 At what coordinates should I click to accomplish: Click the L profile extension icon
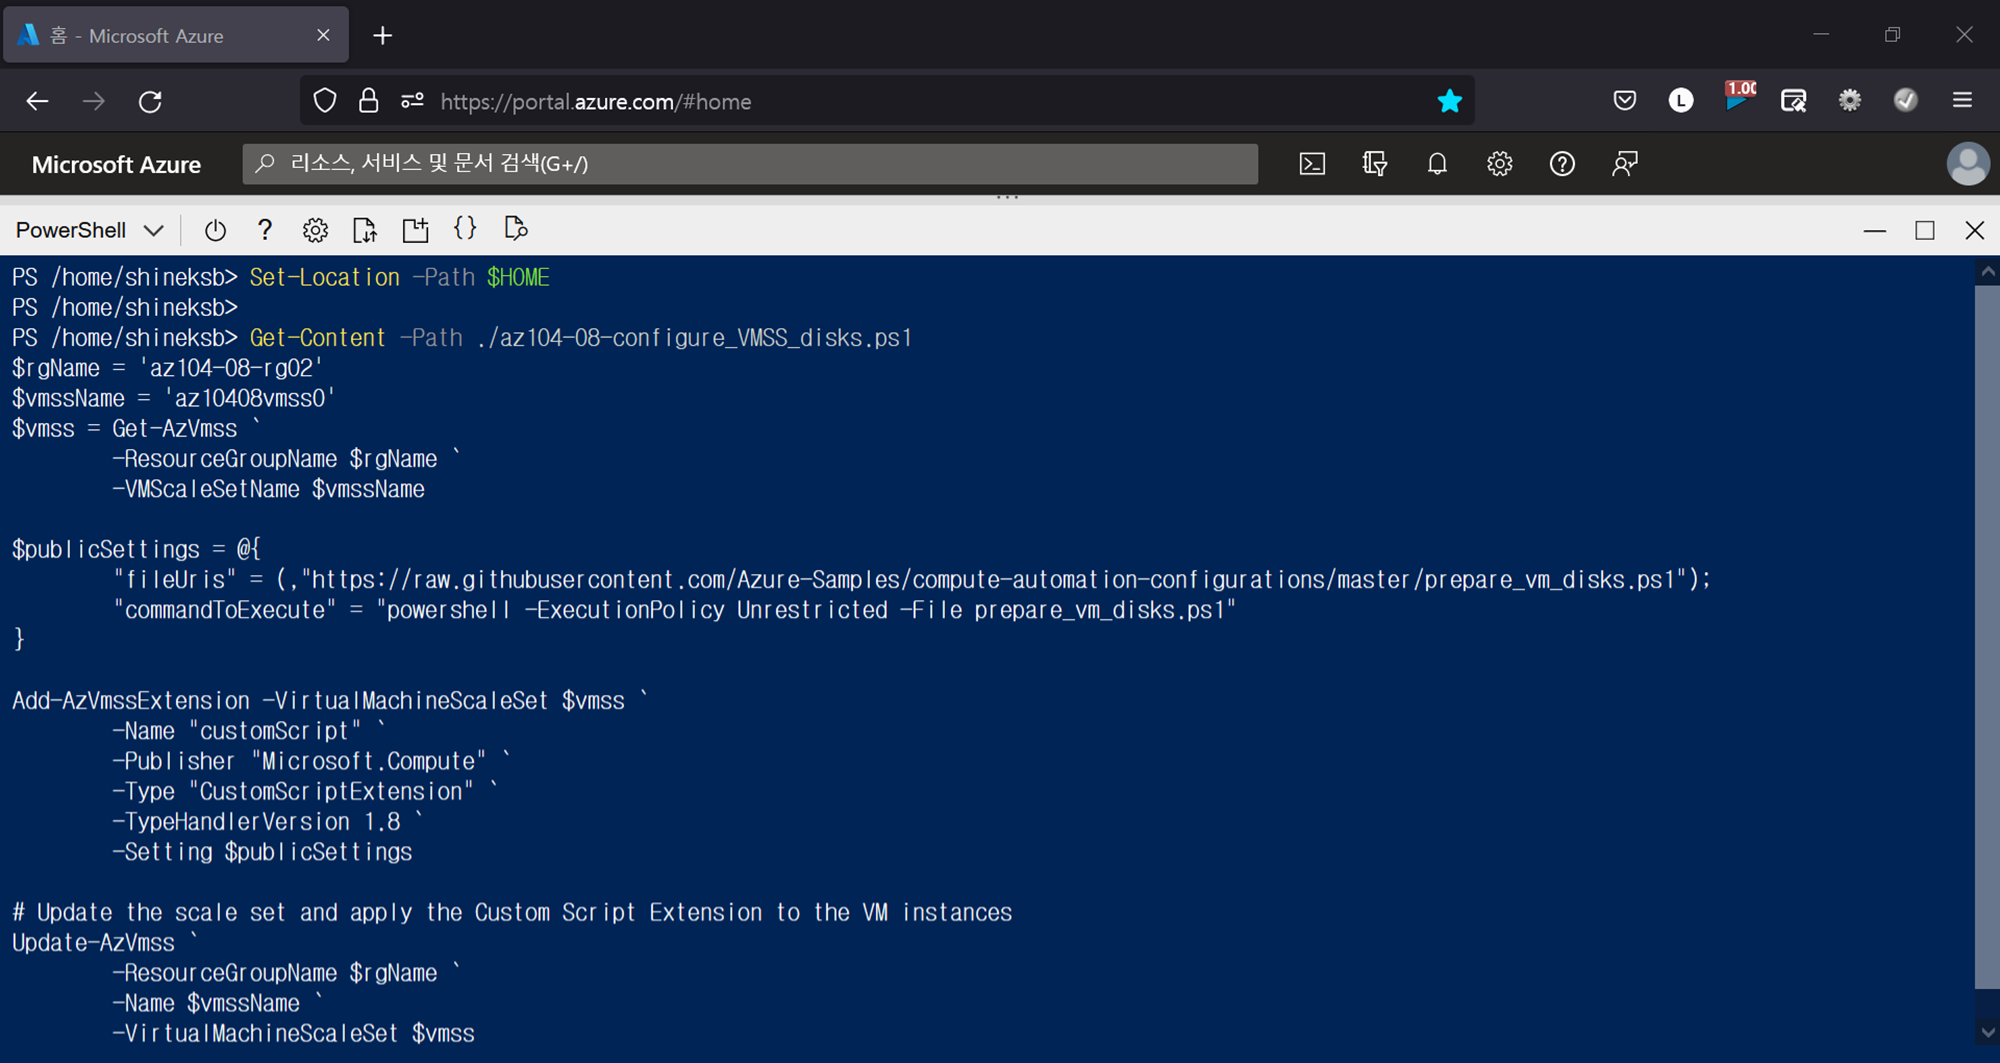click(1681, 101)
